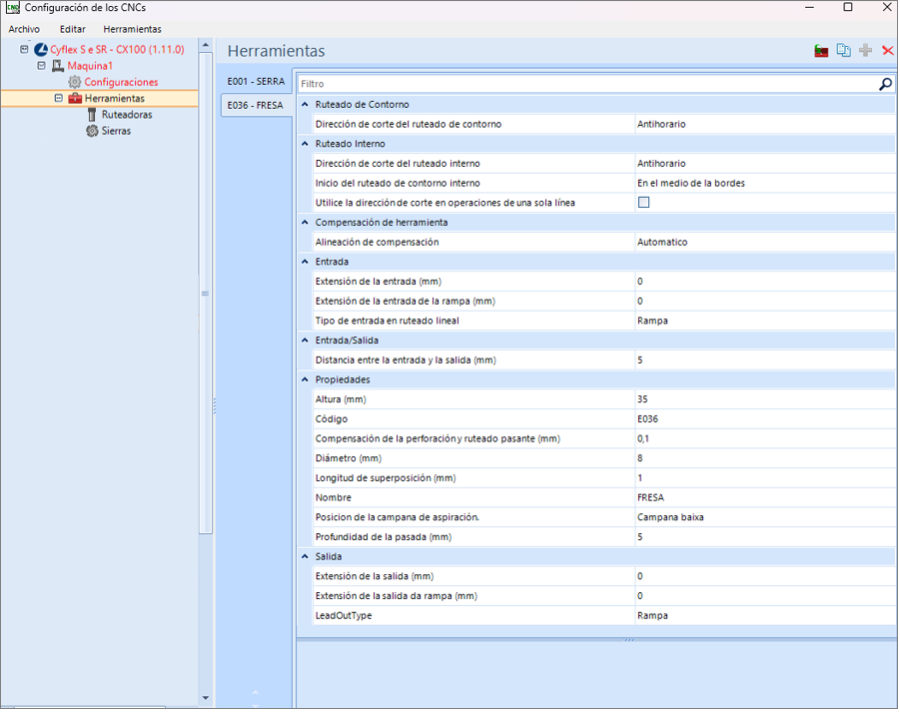The width and height of the screenshot is (900, 715).
Task: Edit Profundidad de la pasada value 5
Action: (x=765, y=537)
